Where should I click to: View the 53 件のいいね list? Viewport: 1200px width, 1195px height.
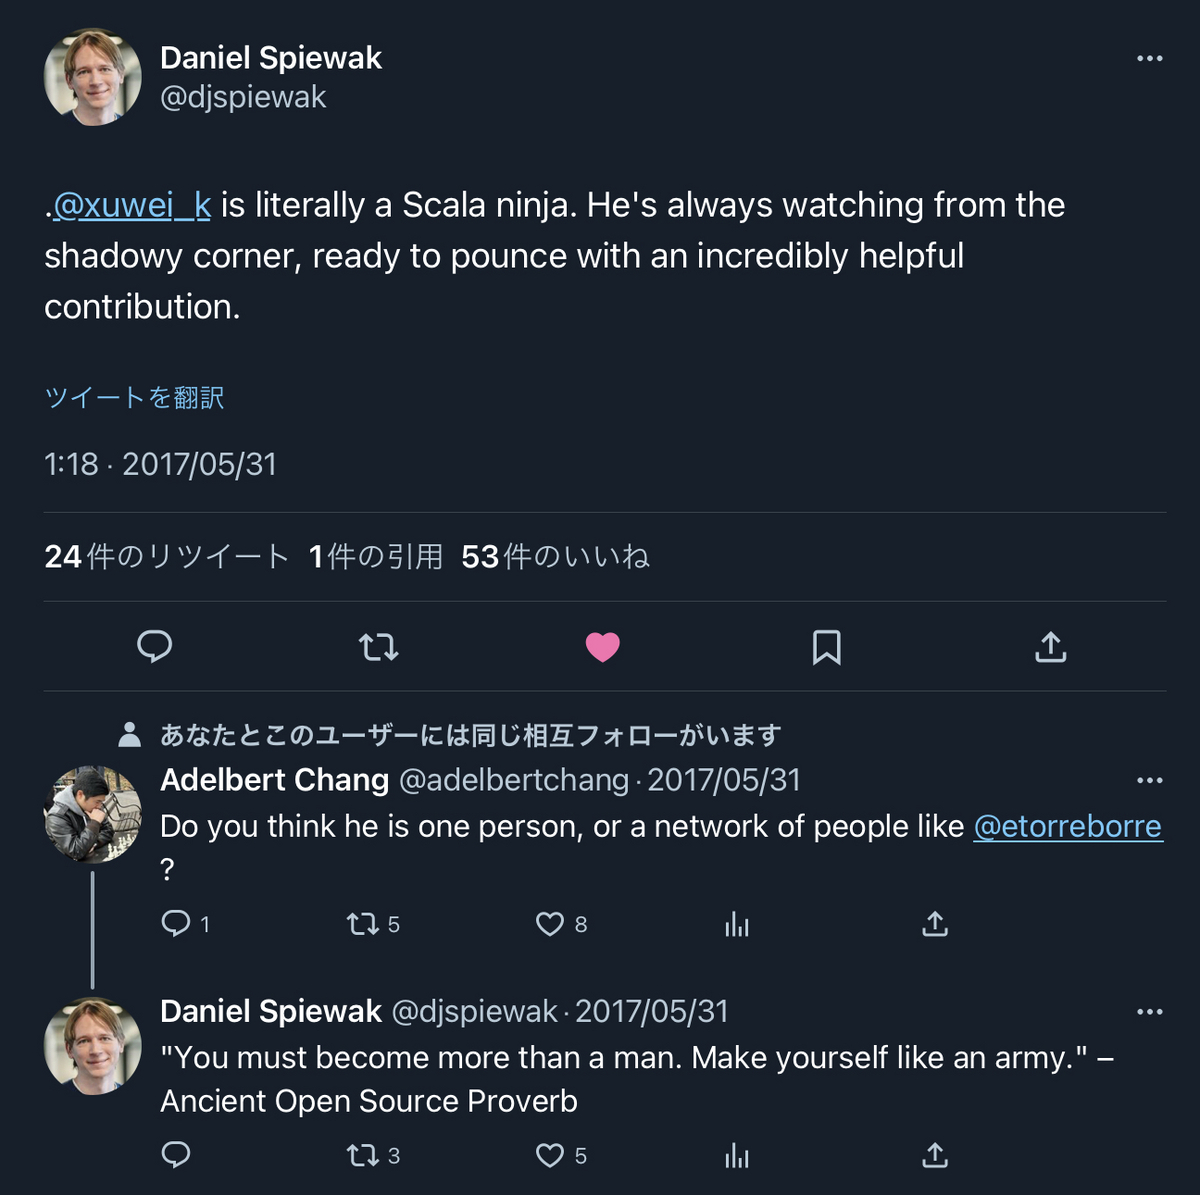[x=555, y=557]
